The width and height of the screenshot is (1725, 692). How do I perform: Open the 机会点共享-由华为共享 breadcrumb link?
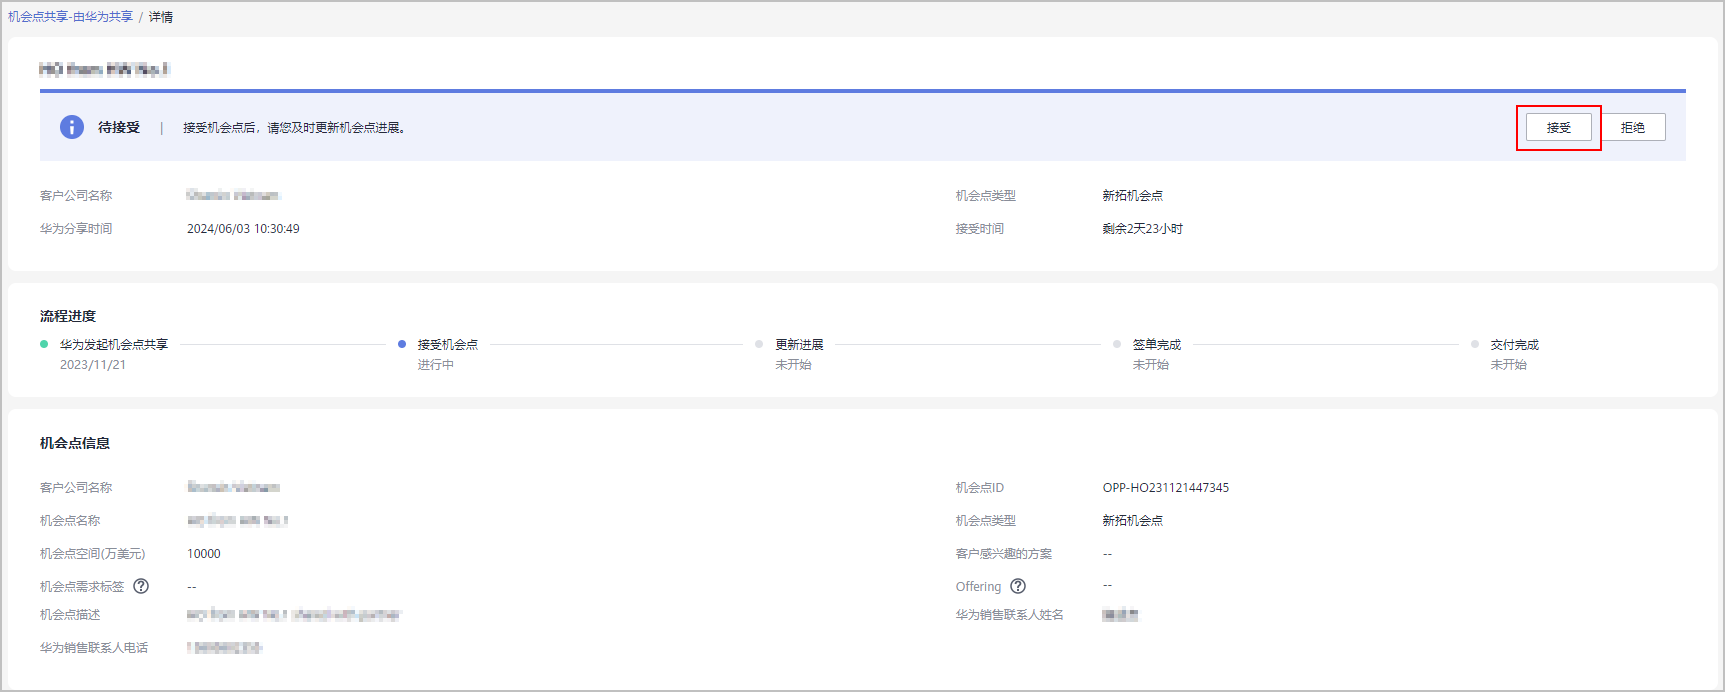[70, 17]
